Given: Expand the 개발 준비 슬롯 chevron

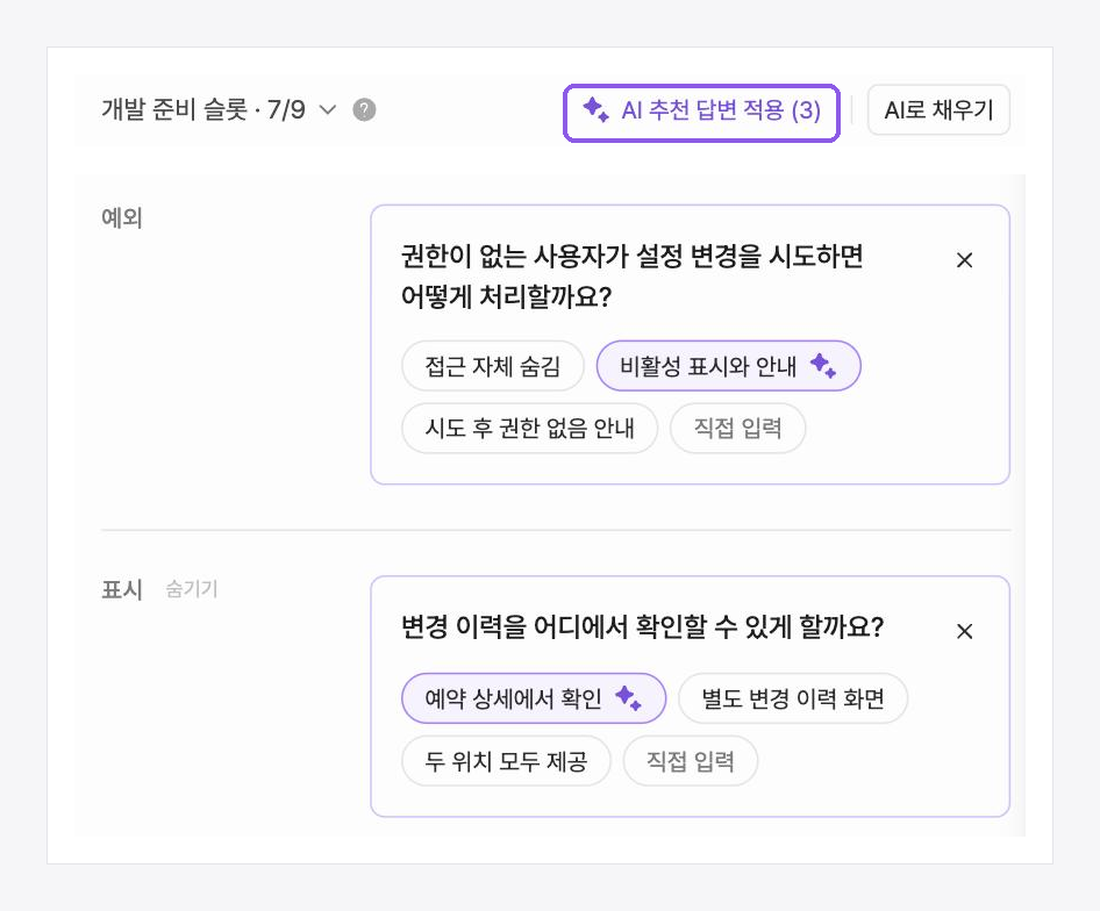Looking at the screenshot, I should click(328, 110).
